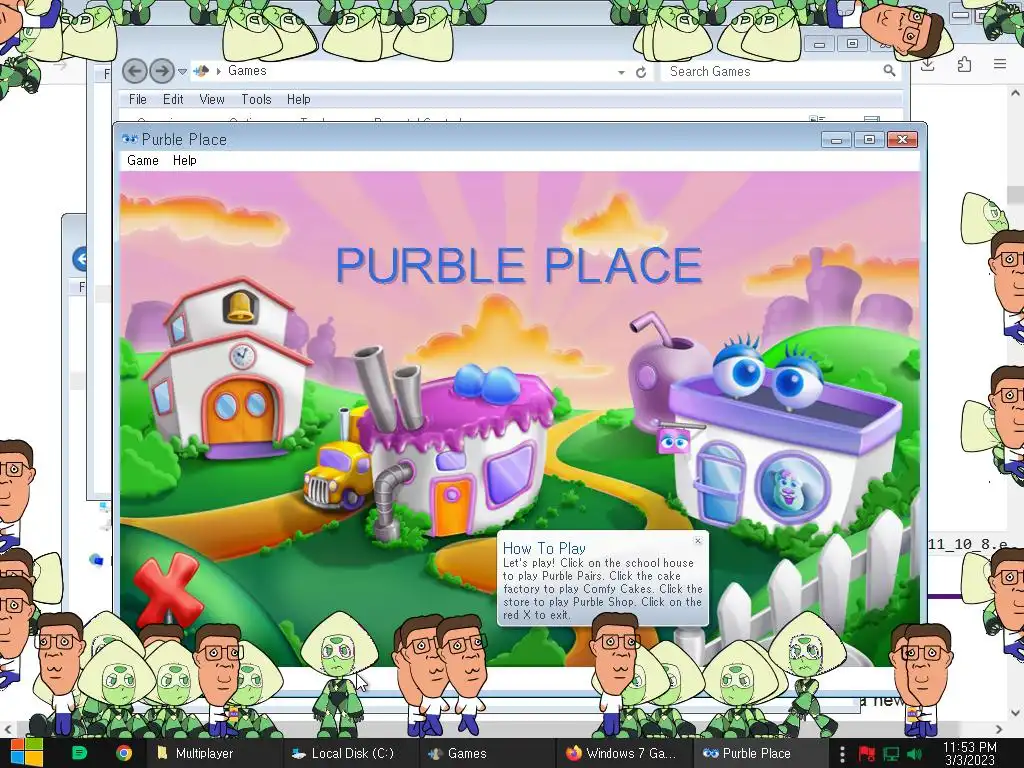This screenshot has height=768, width=1024.
Task: Switch to Windows 7 Games Firefox taskbar button
Action: coord(624,753)
